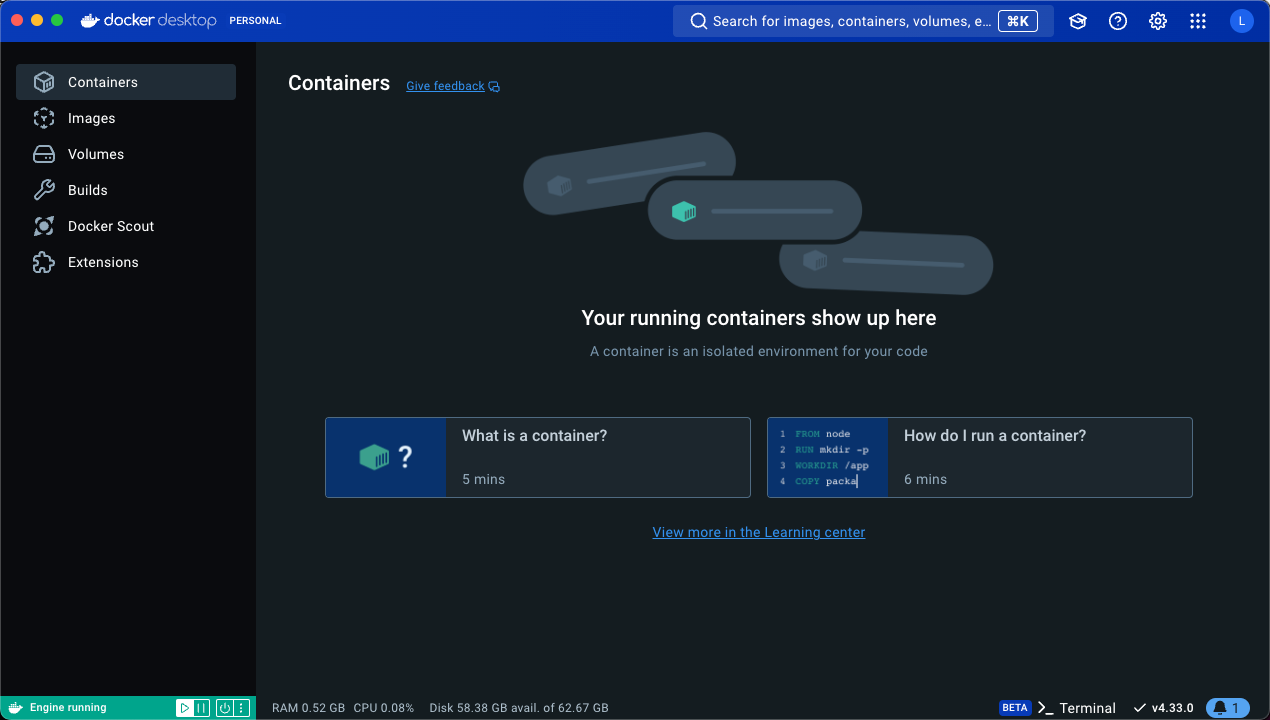Click the engine power button icon
1270x720 pixels.
(x=225, y=708)
